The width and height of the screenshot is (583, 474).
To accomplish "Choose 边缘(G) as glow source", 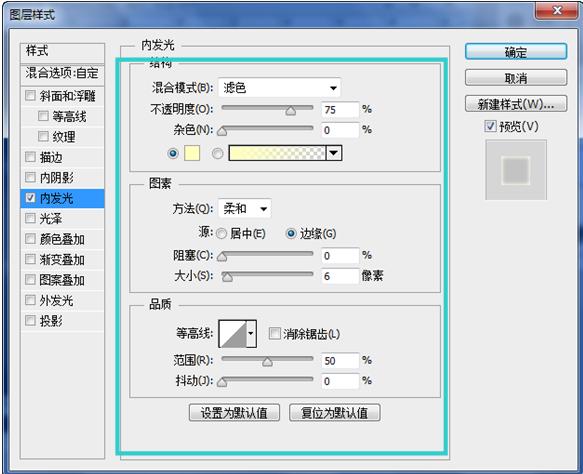I will pyautogui.click(x=291, y=233).
